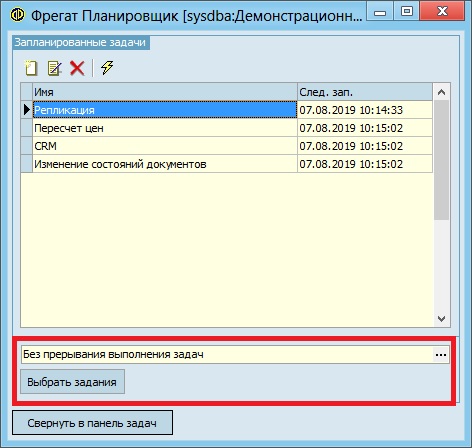Run task with the lightning bolt icon

coord(107,68)
